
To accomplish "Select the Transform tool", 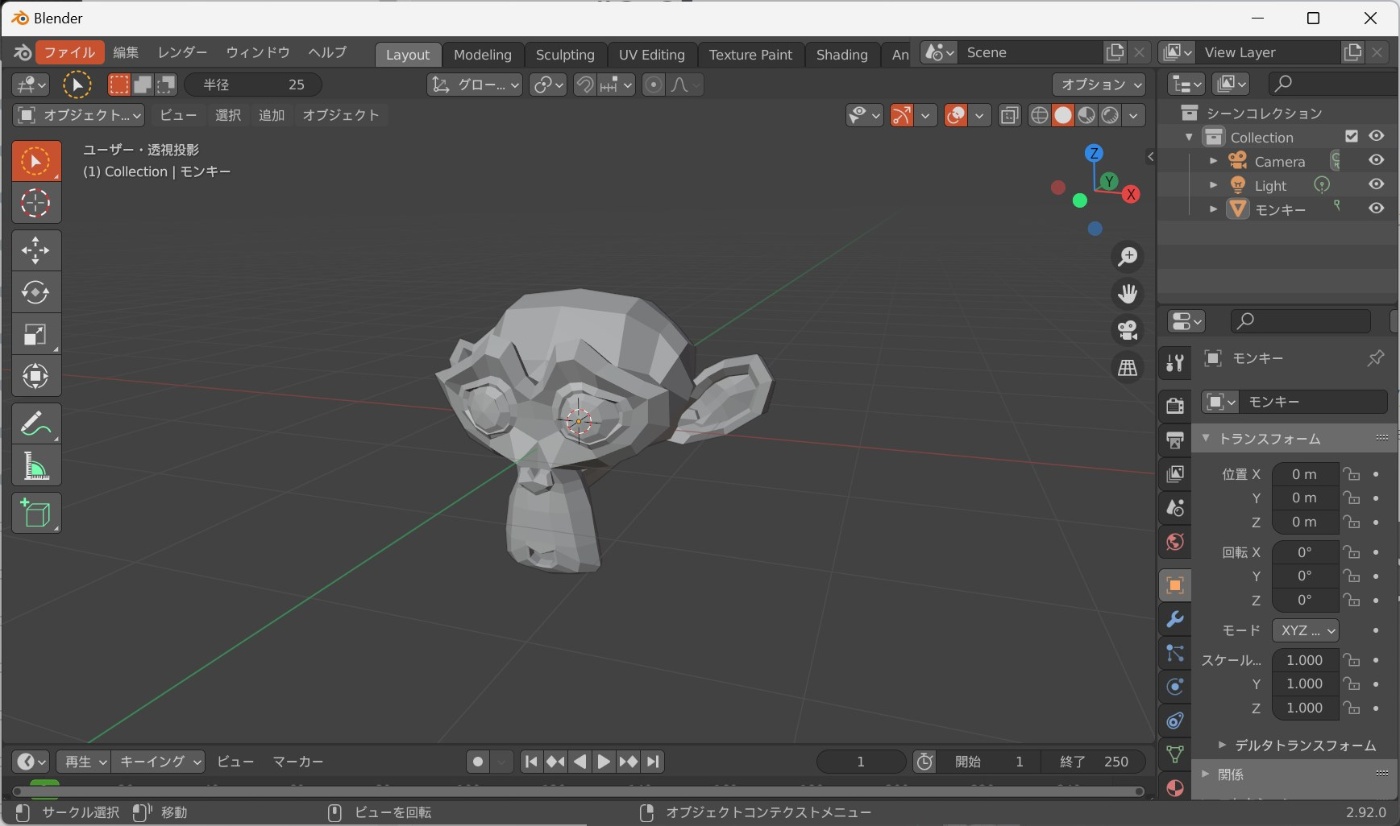I will coord(36,376).
